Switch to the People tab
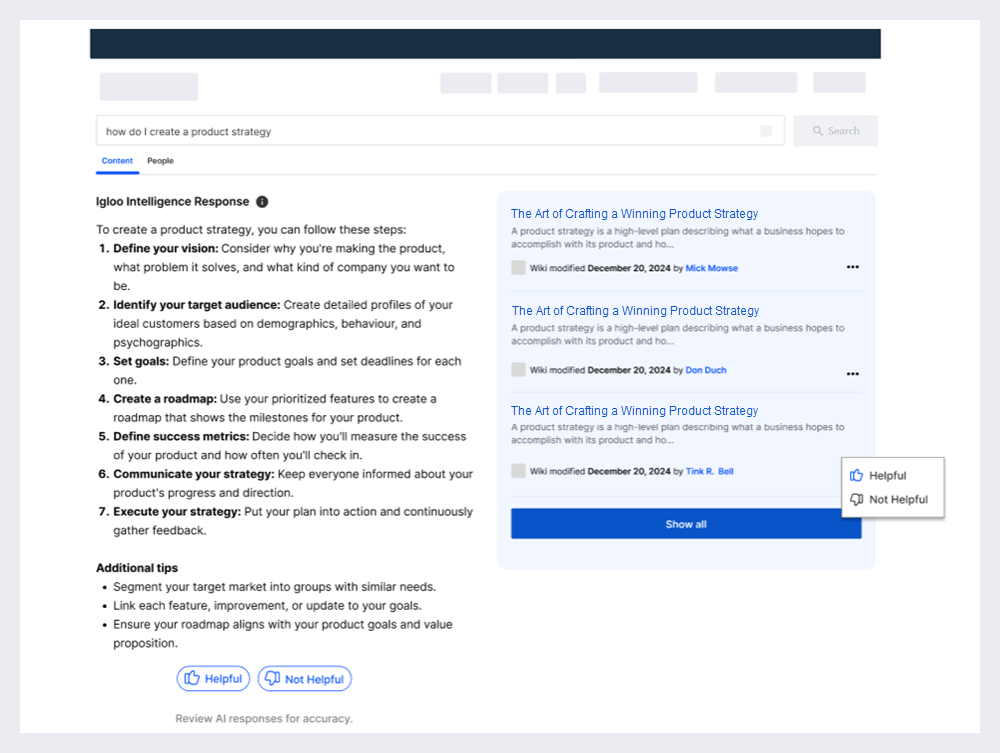 click(160, 161)
